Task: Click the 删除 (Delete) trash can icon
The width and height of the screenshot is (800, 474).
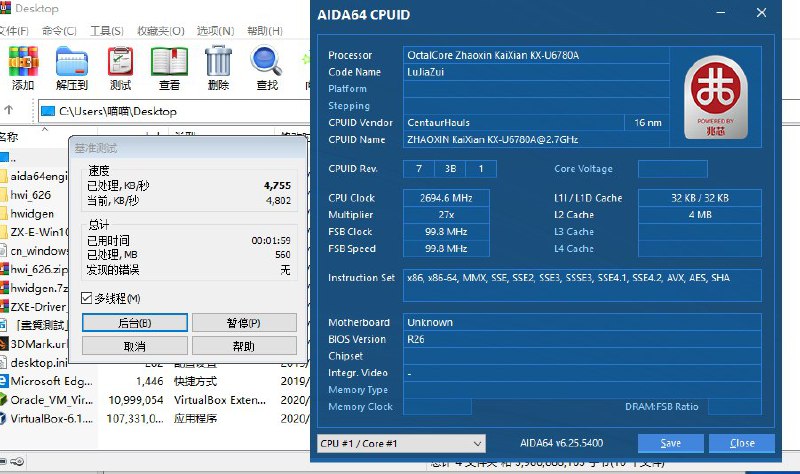Action: 218,62
